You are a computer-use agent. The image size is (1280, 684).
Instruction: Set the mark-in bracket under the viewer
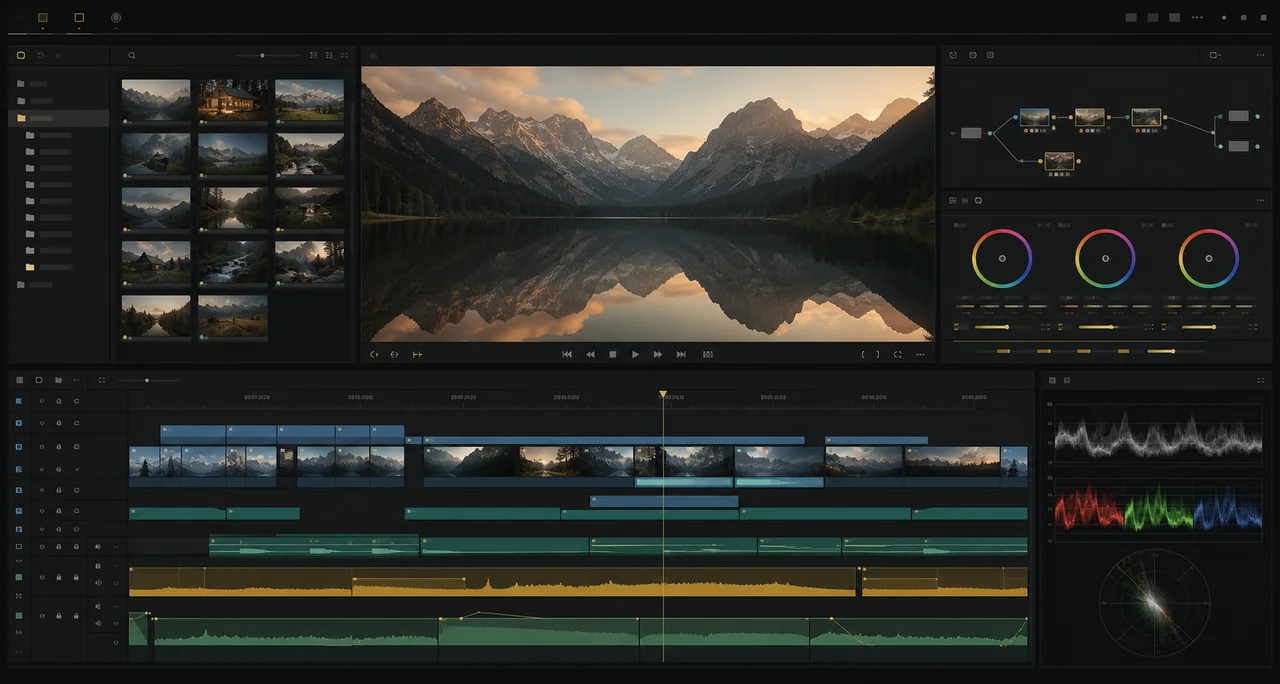click(863, 354)
